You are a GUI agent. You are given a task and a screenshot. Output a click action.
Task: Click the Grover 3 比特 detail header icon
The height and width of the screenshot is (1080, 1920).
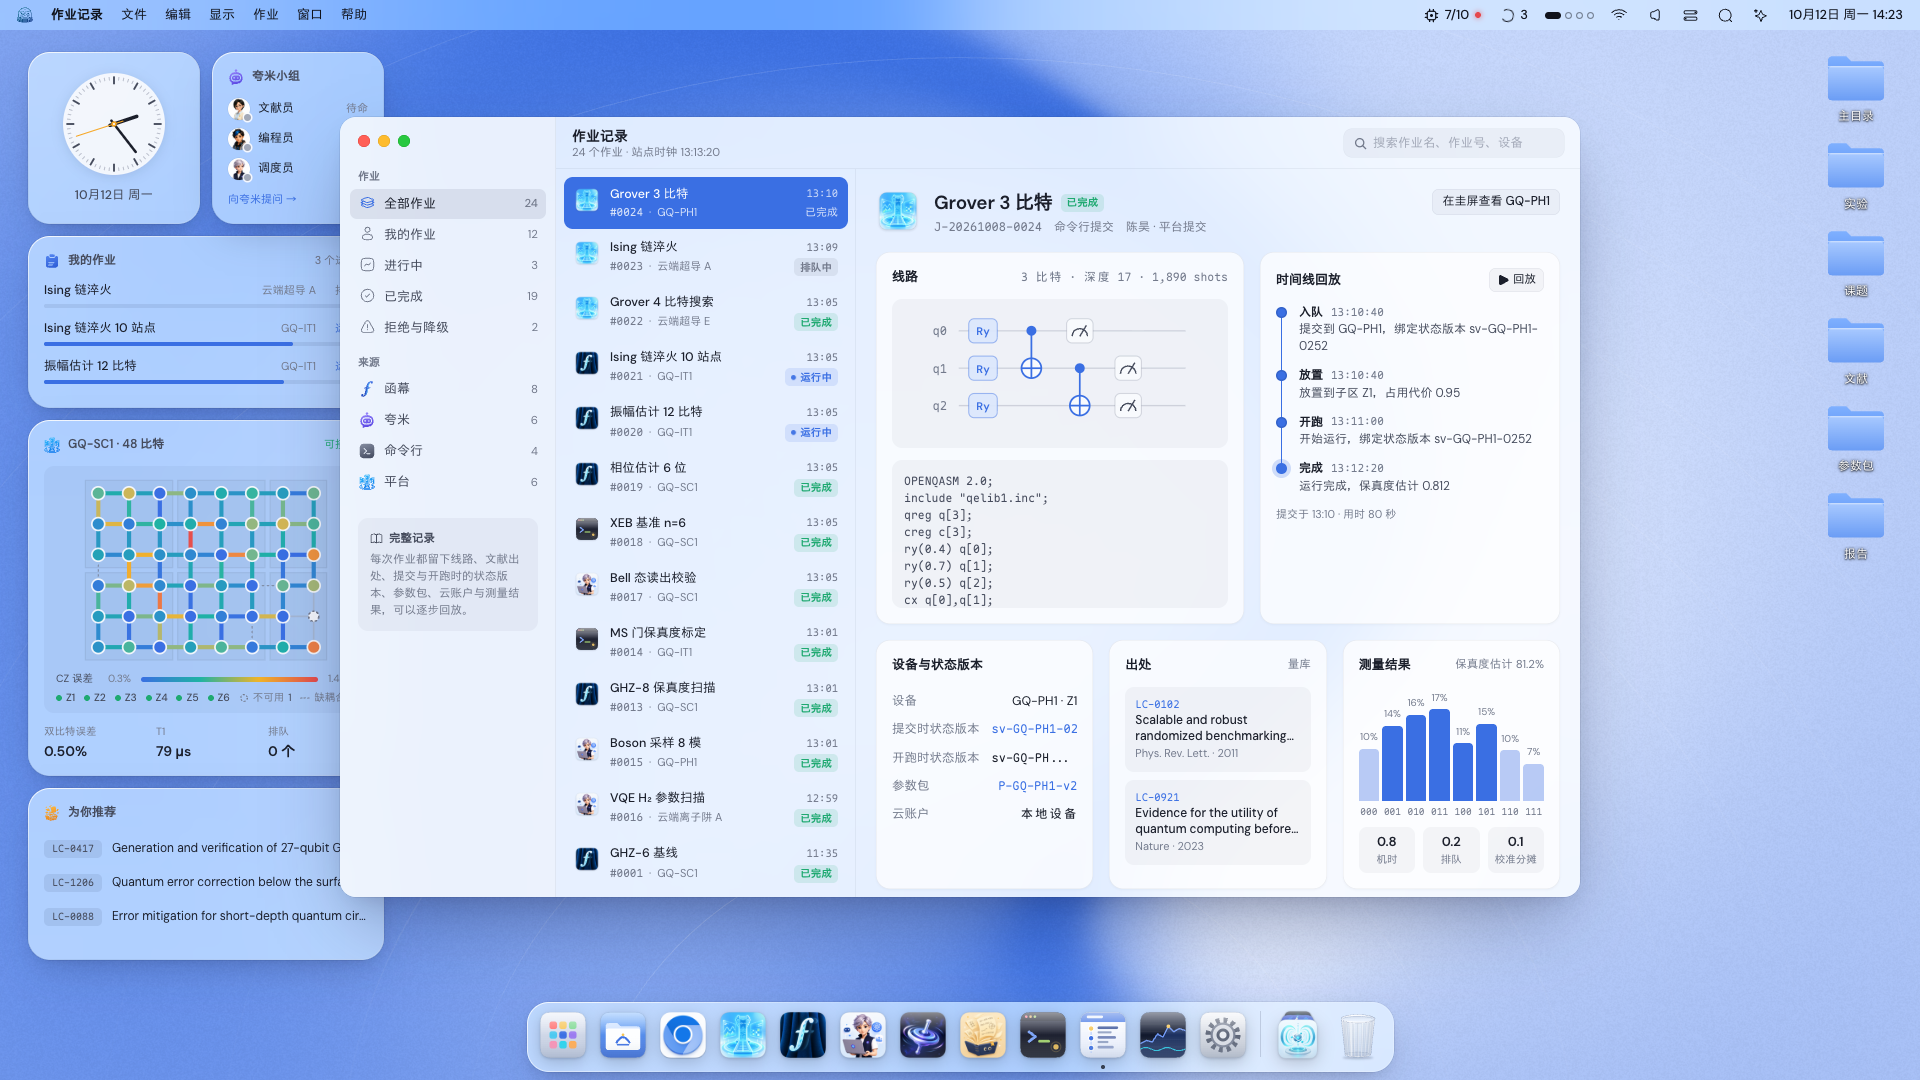pos(897,211)
